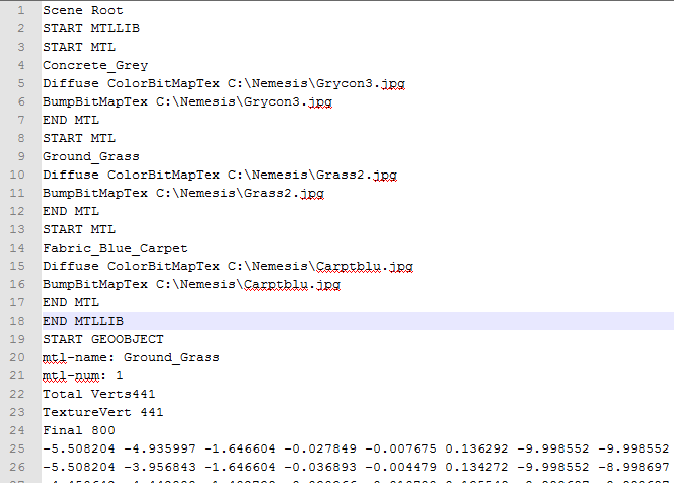This screenshot has width=674, height=483.
Task: Click line number 12 in the gutter
Action: [19, 211]
